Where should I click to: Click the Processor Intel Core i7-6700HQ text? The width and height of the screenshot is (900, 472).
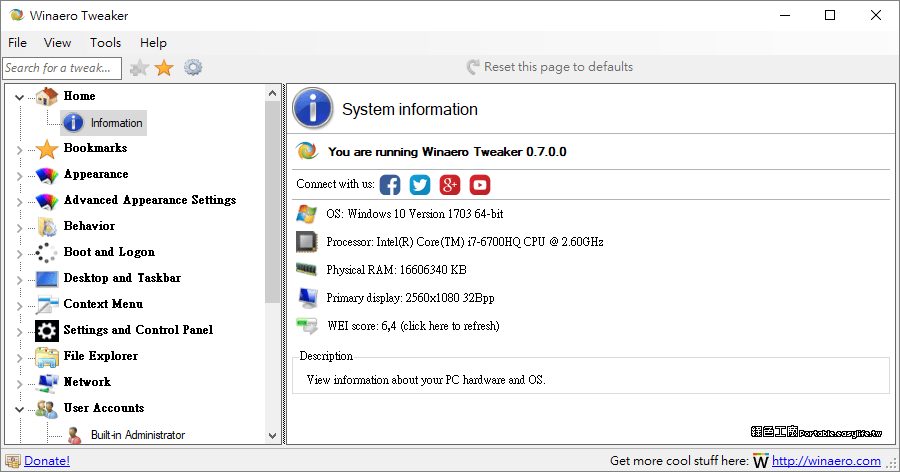[464, 242]
